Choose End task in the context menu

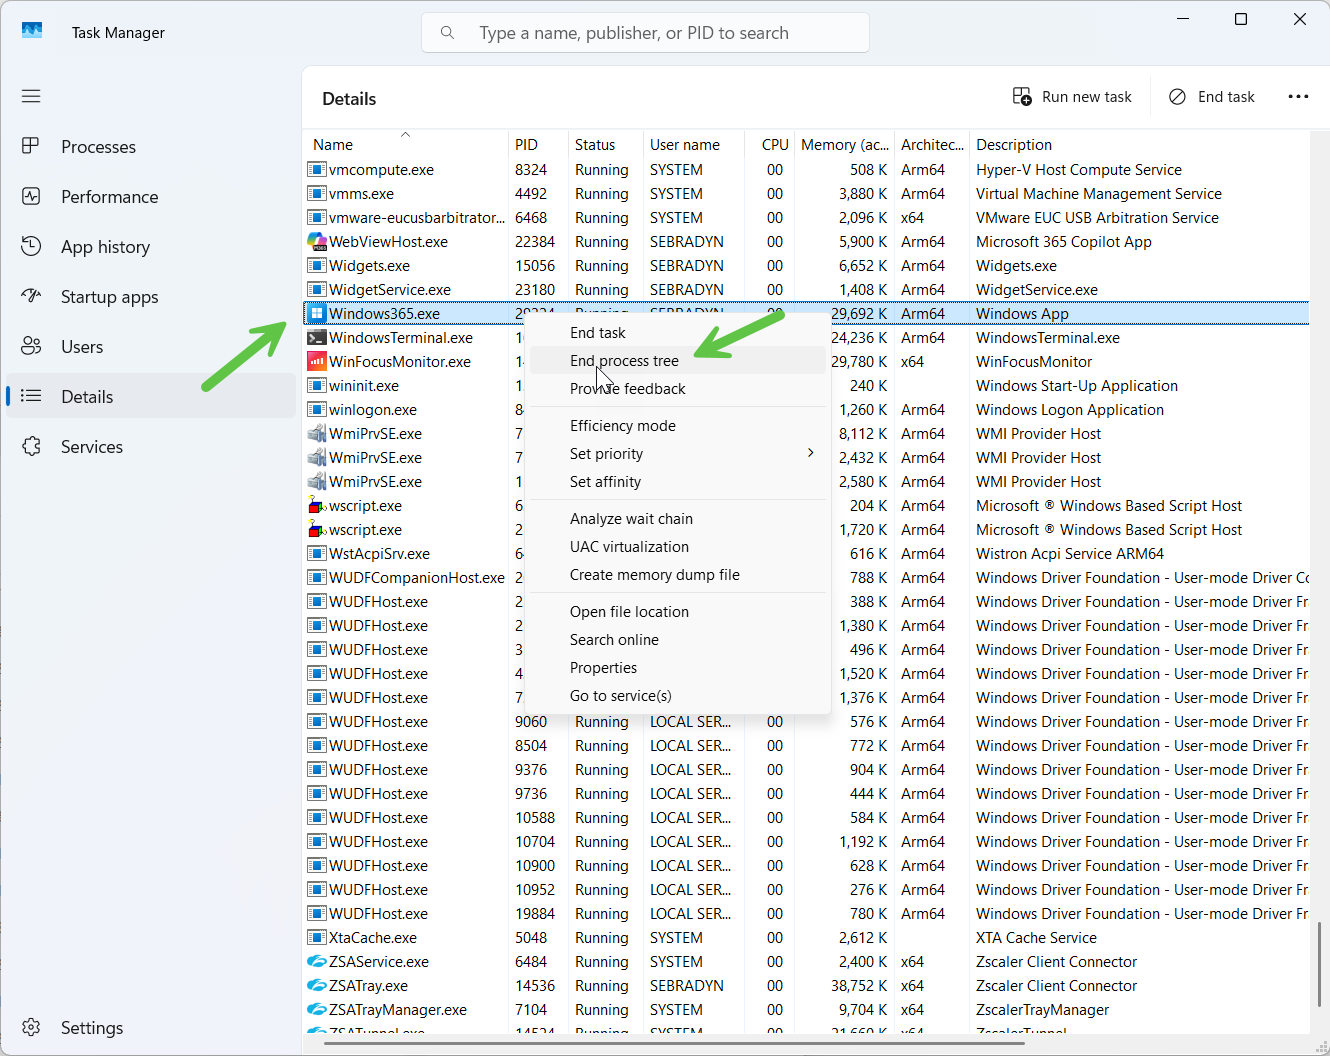click(x=678, y=332)
